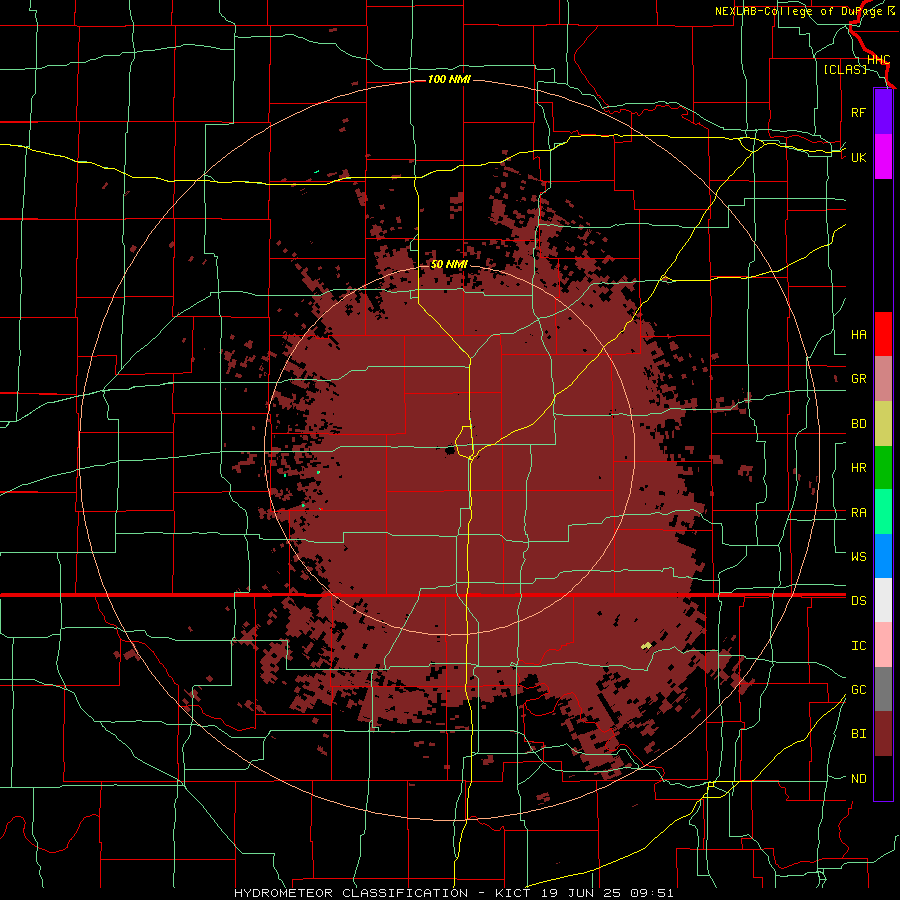
Task: Click the ND legend label
Action: (858, 778)
